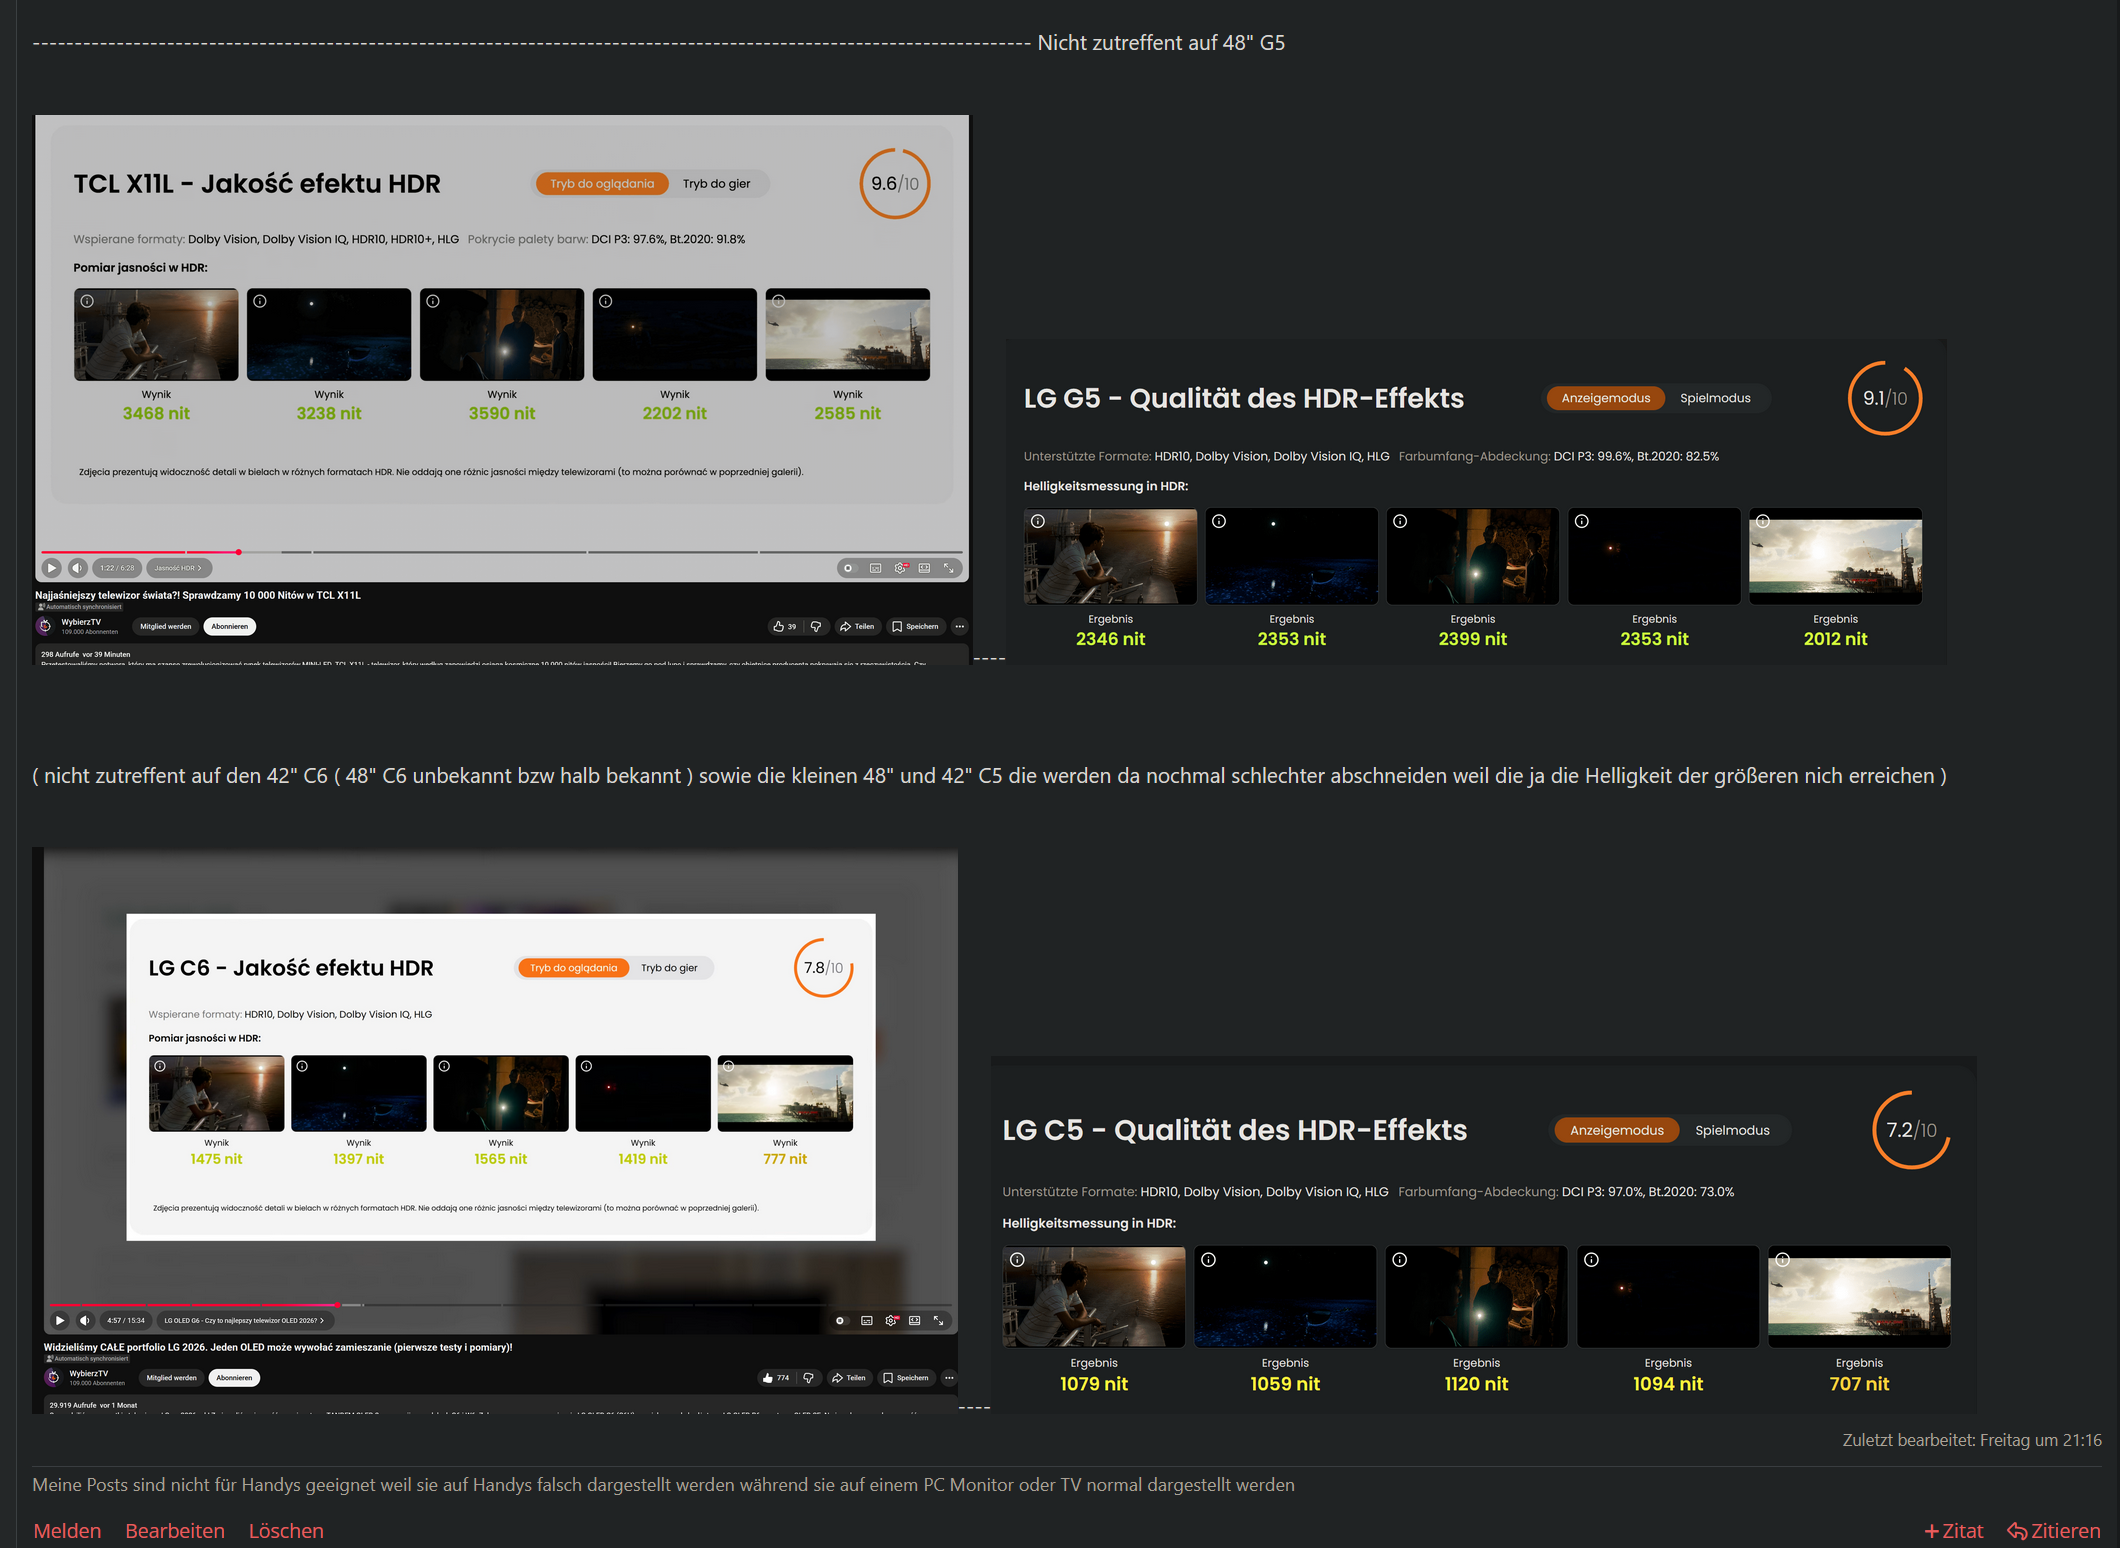
Task: Select Spielmodus in the LG G5 card
Action: click(1715, 398)
